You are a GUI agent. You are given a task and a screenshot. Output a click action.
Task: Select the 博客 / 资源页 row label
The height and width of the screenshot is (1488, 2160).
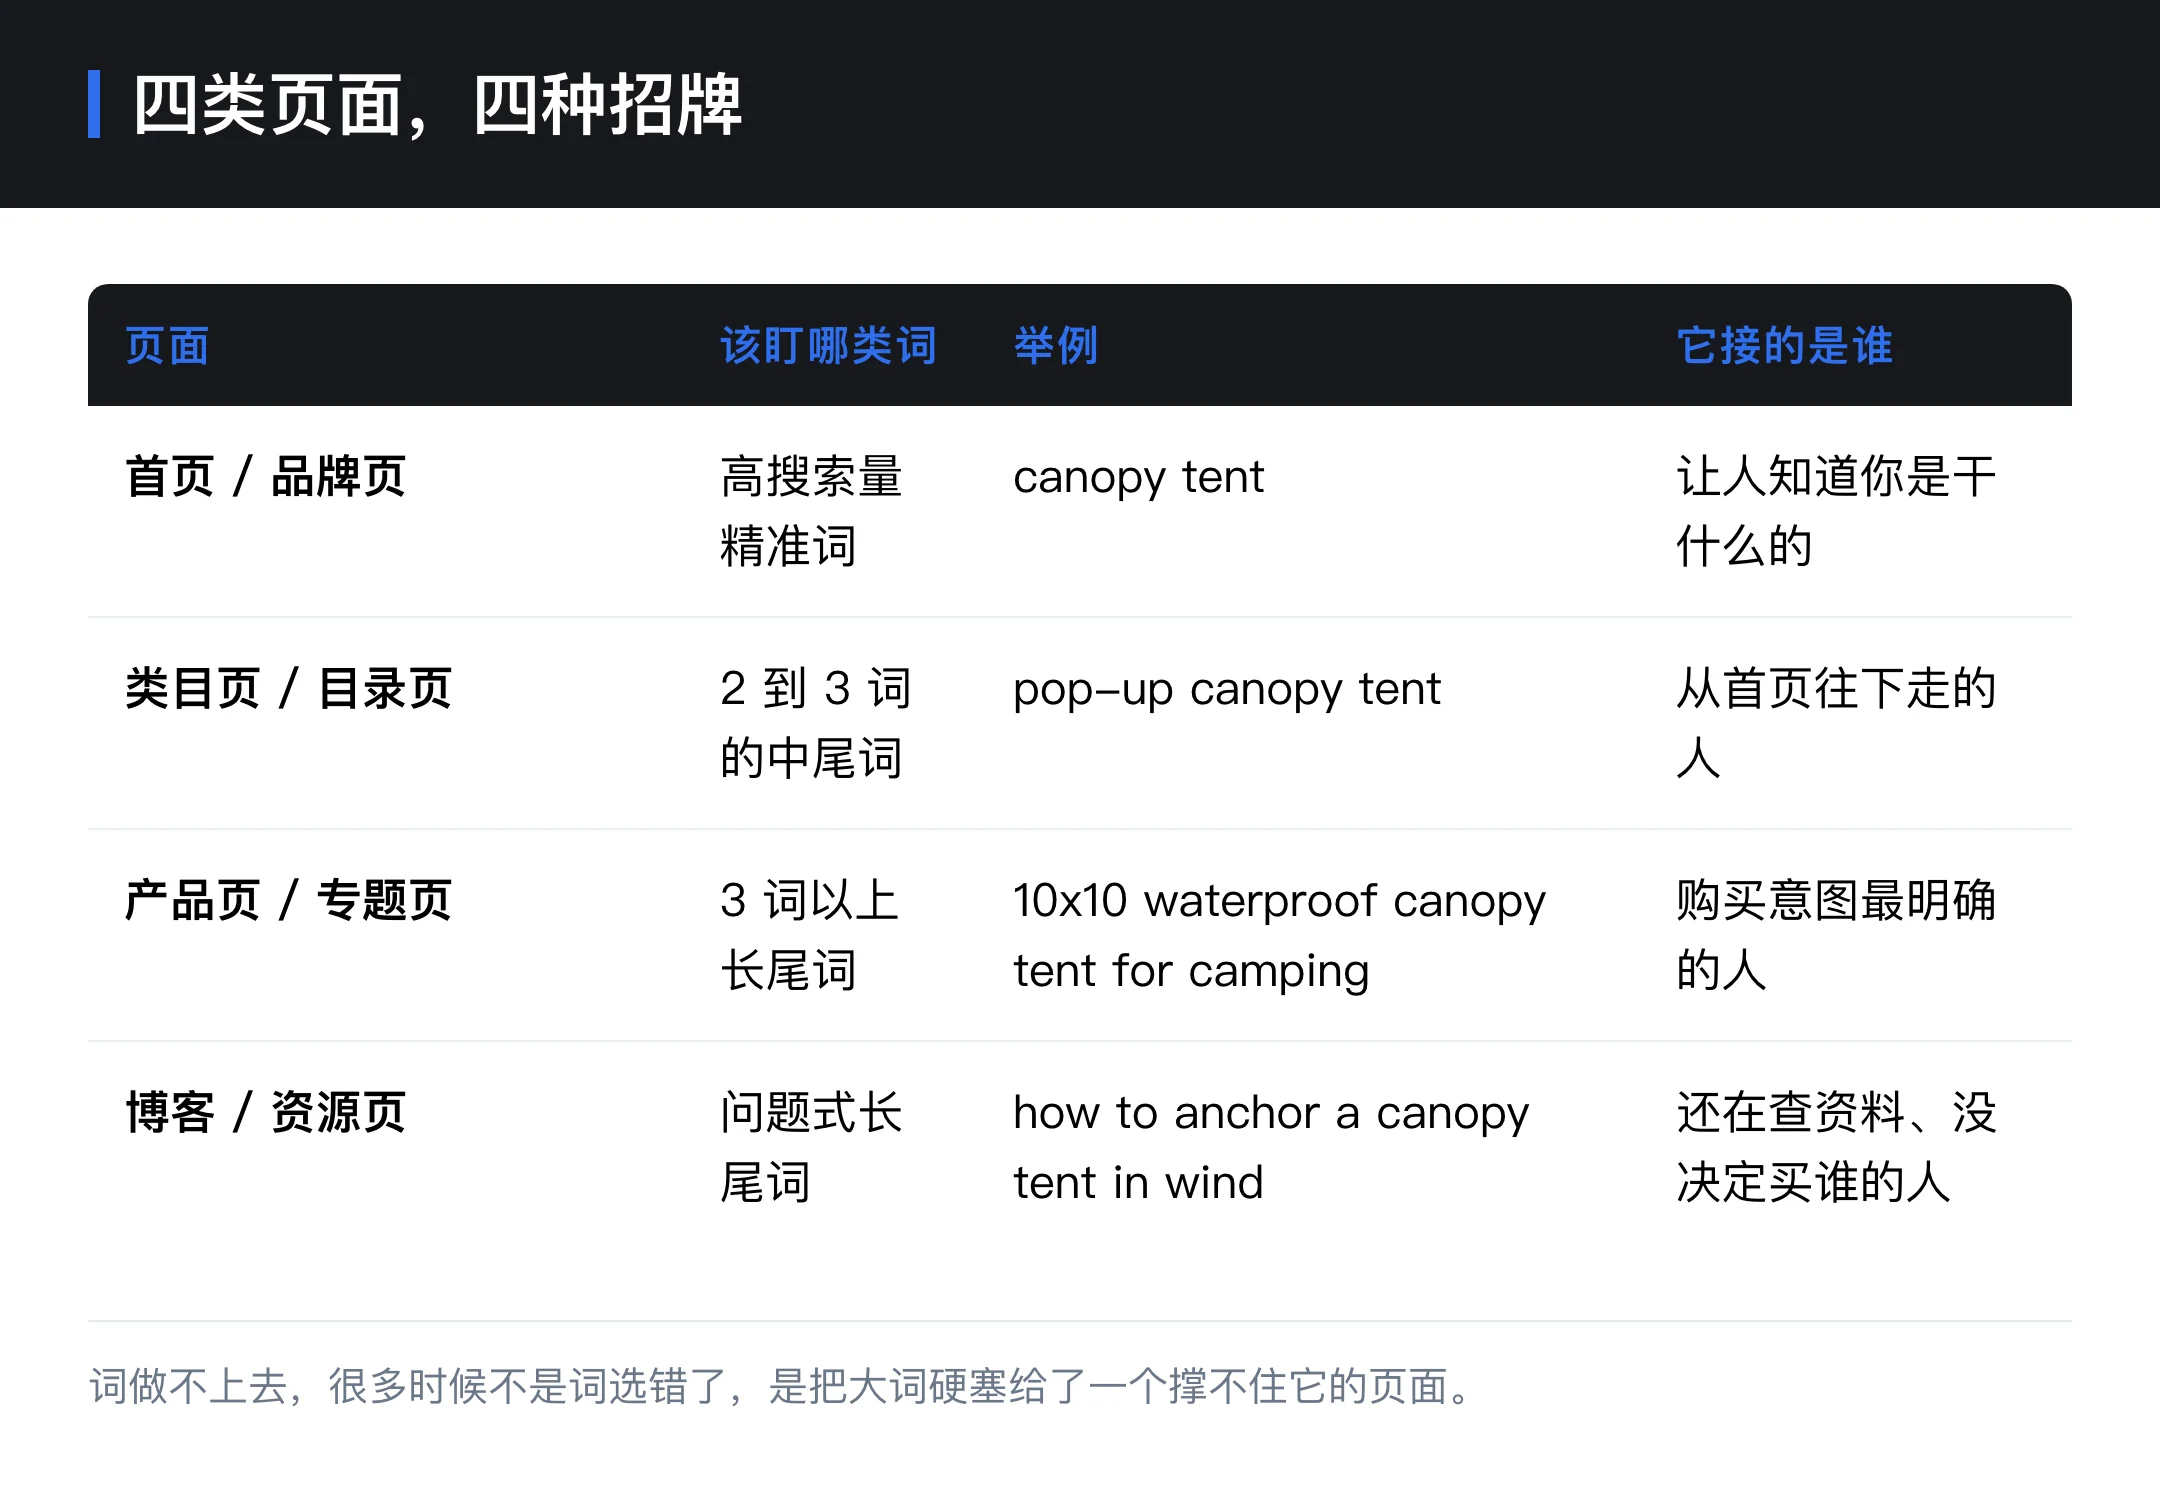coord(265,1112)
